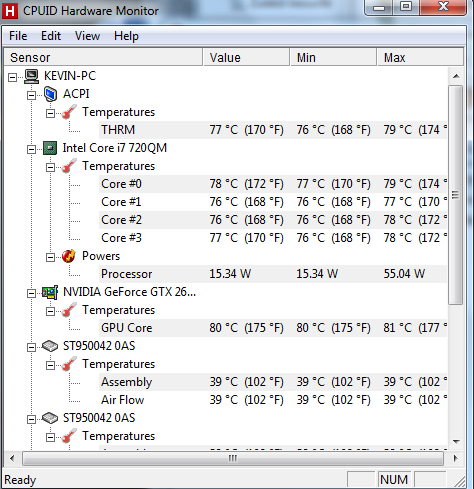
Task: Click the KEVIN-PC computer icon
Action: pyautogui.click(x=32, y=76)
